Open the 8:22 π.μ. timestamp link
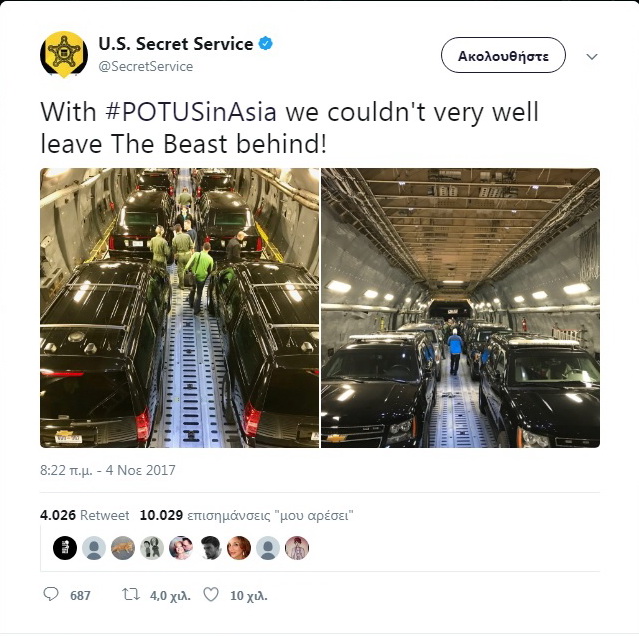 click(108, 470)
